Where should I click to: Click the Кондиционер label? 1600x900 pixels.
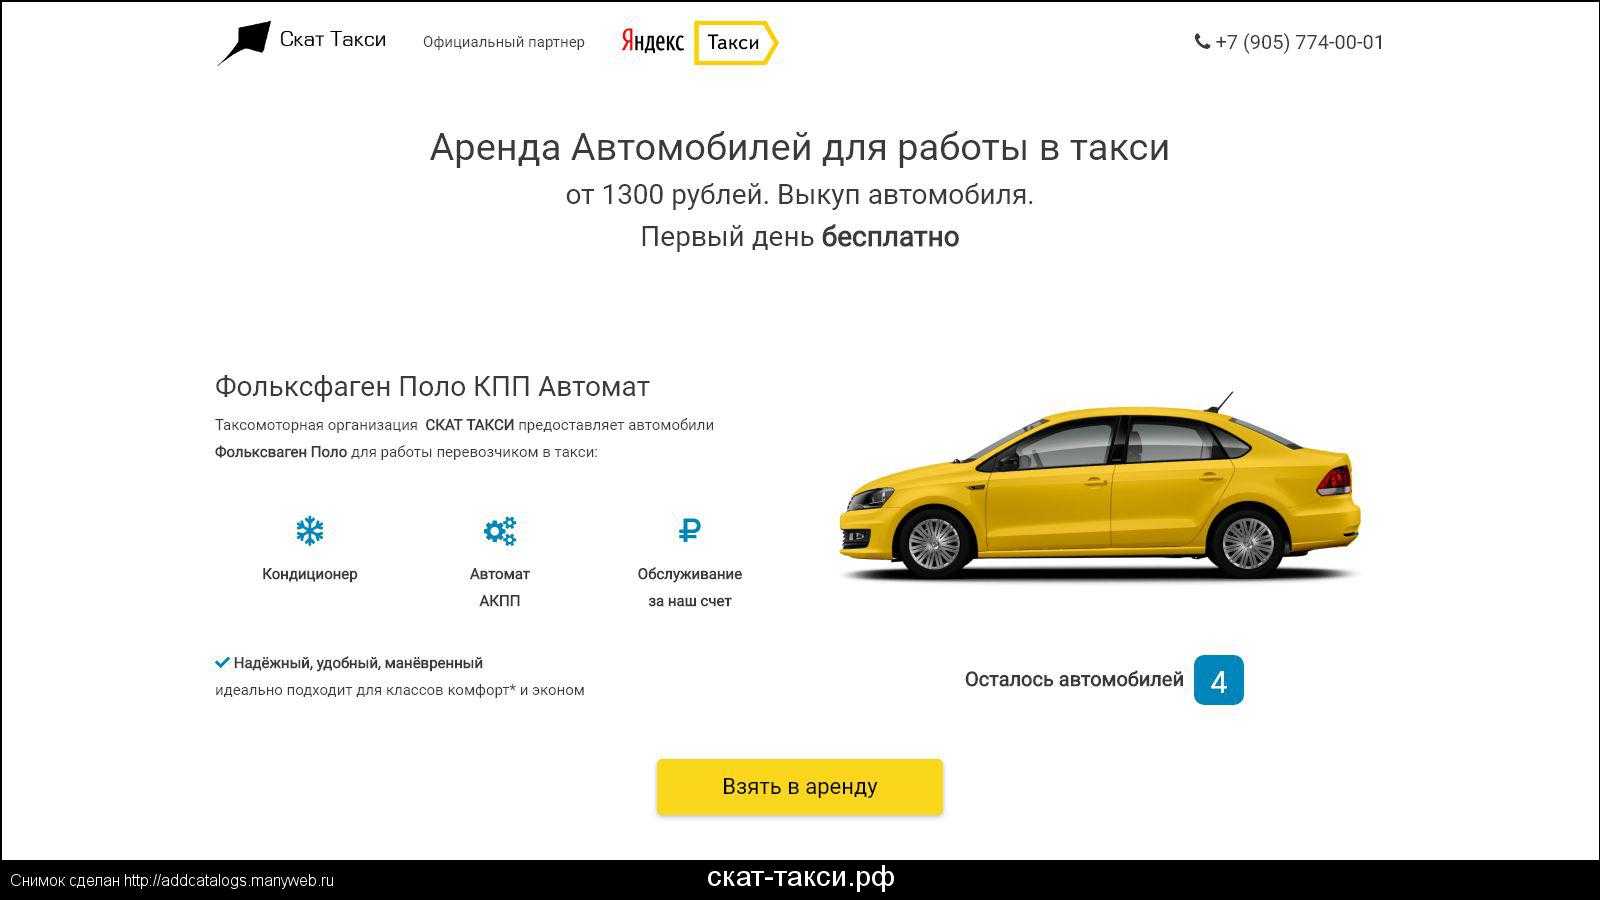(310, 574)
